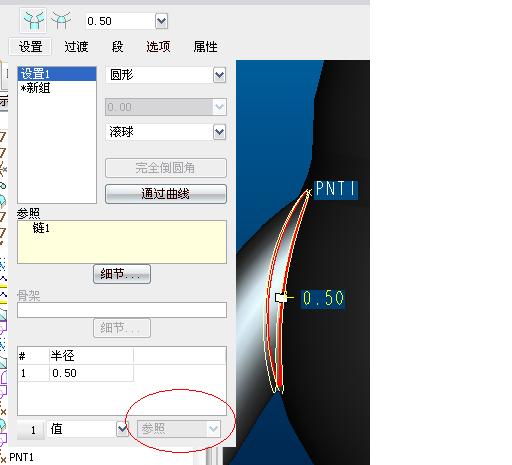Click the 细节... button under 参照

point(122,274)
